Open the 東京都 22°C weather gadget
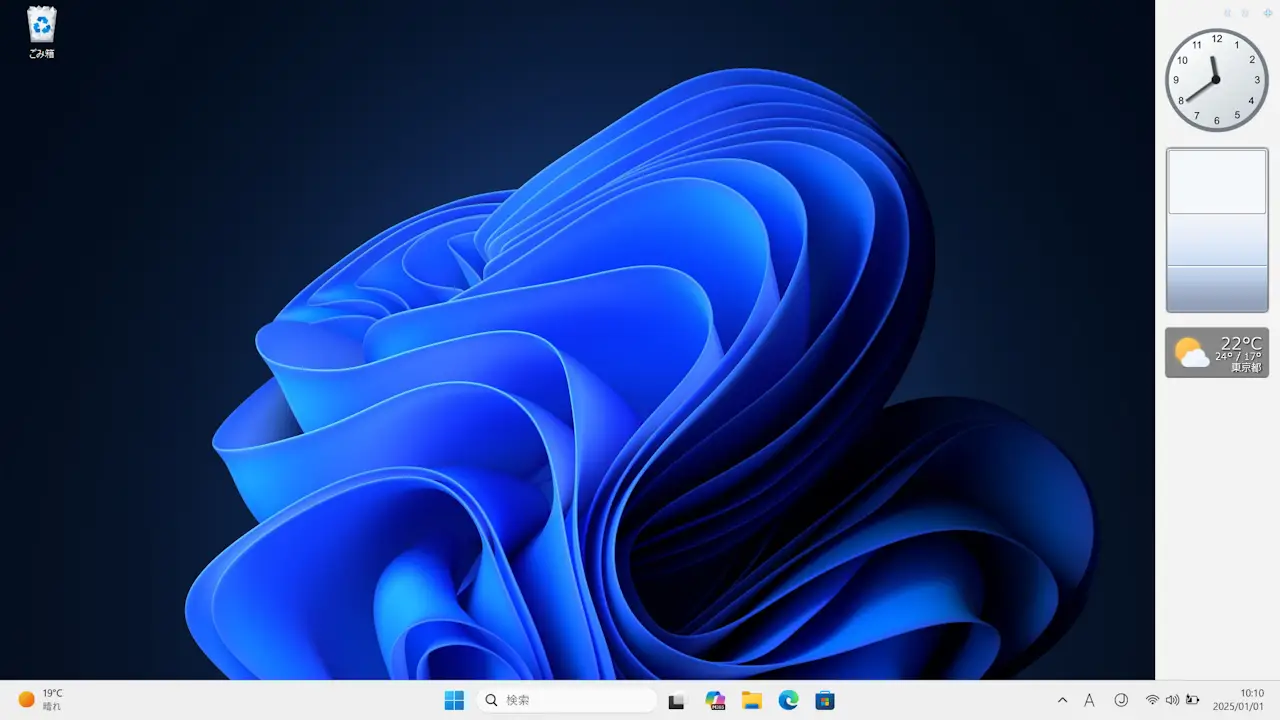Image resolution: width=1280 pixels, height=720 pixels. tap(1217, 353)
